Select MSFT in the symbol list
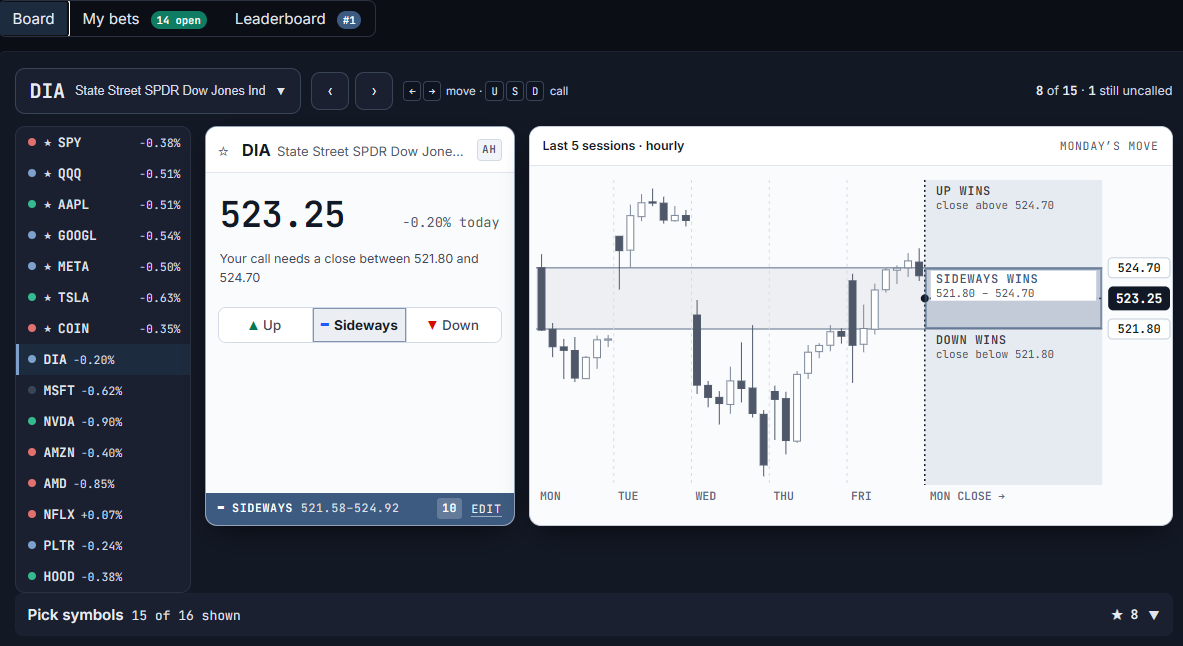Viewport: 1183px width, 646px height. (103, 391)
